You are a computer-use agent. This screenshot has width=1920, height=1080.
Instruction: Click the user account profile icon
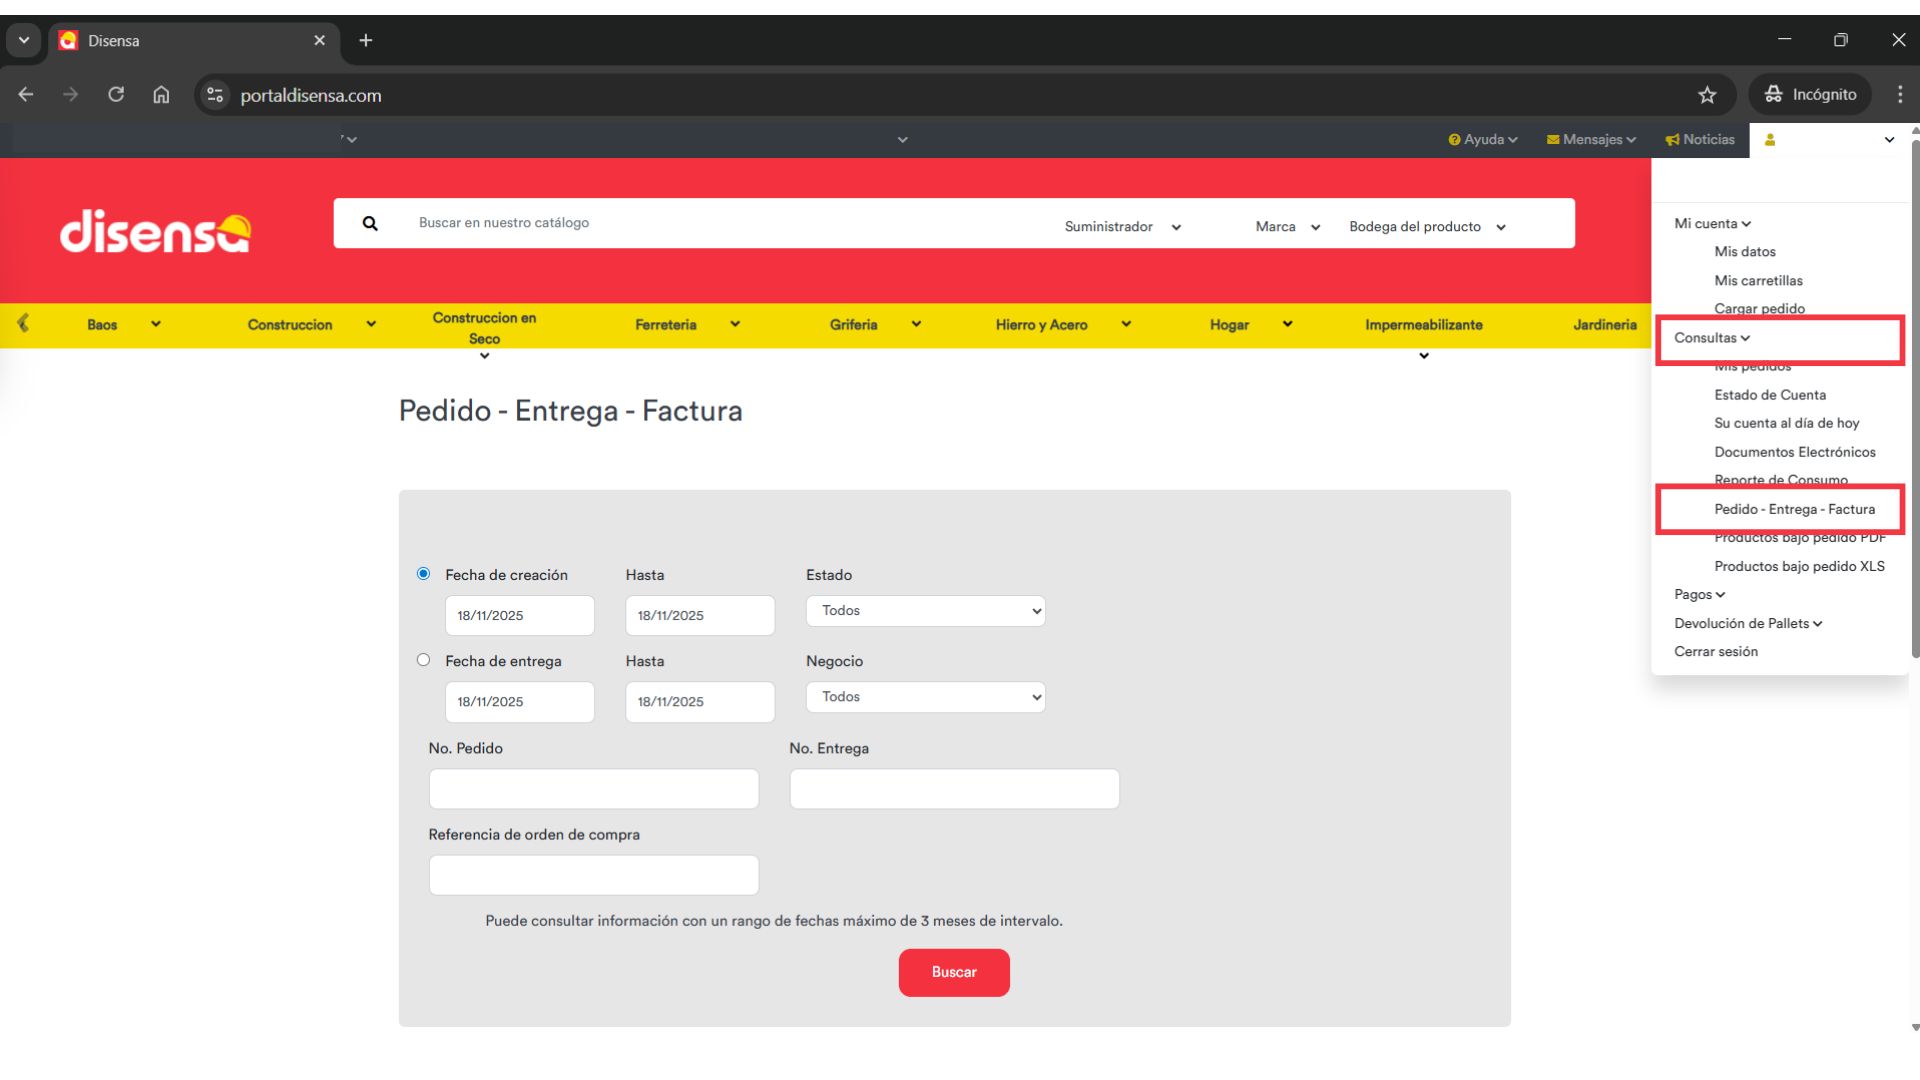[x=1770, y=140]
